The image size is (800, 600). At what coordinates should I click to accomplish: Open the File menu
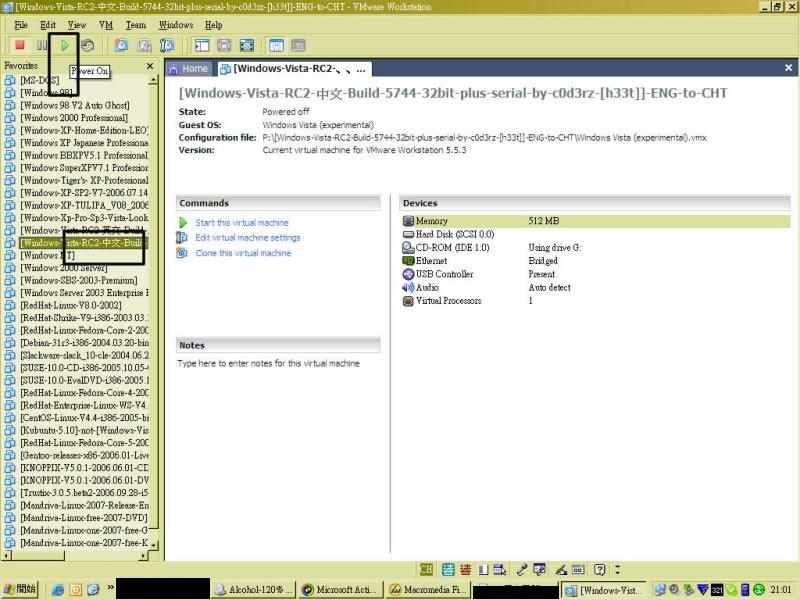[21, 25]
